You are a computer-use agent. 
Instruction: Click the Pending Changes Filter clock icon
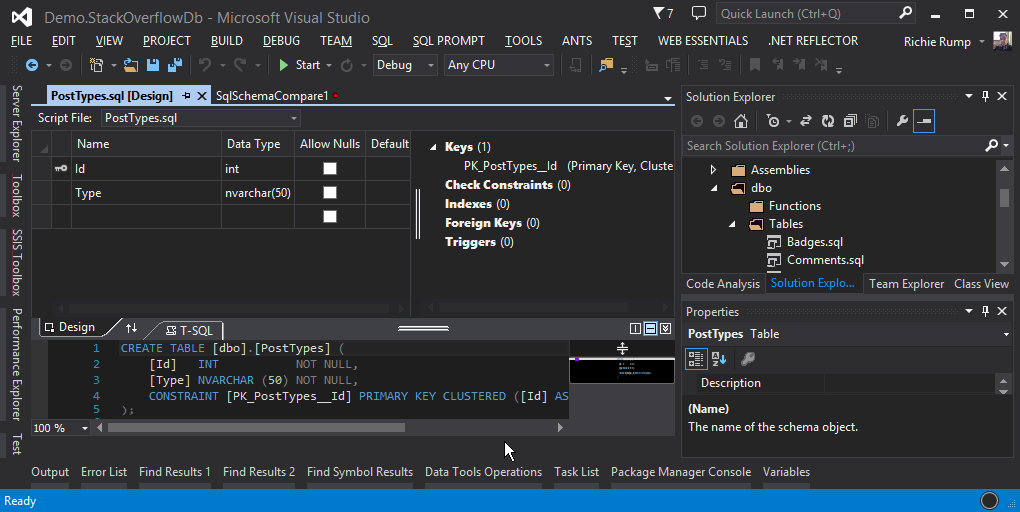tap(773, 121)
